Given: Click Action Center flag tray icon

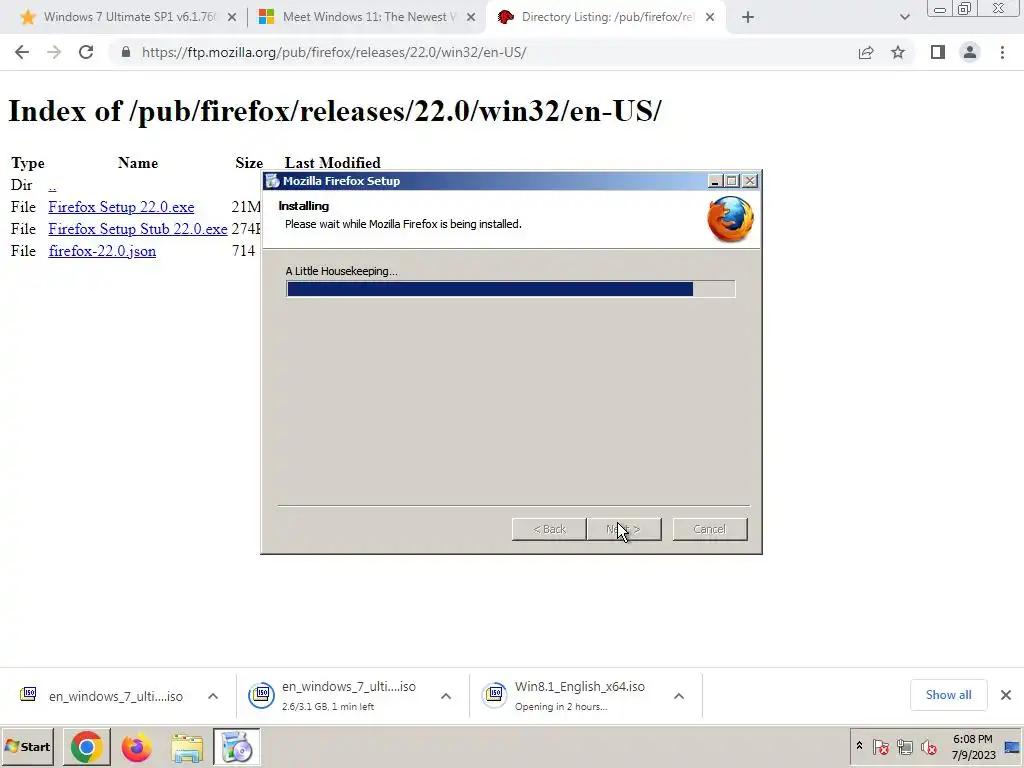Looking at the screenshot, I should 880,746.
